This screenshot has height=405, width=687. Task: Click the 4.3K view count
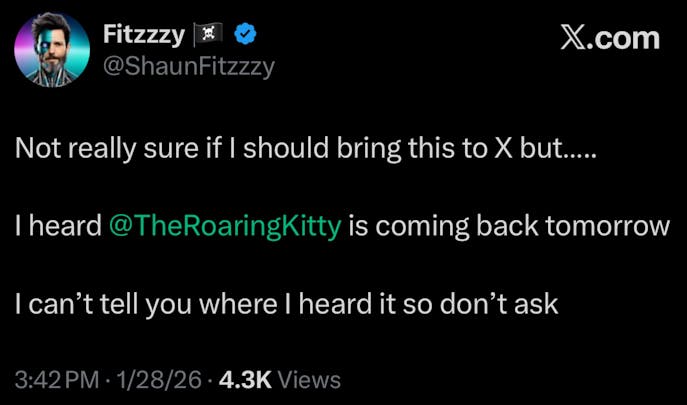(x=241, y=380)
